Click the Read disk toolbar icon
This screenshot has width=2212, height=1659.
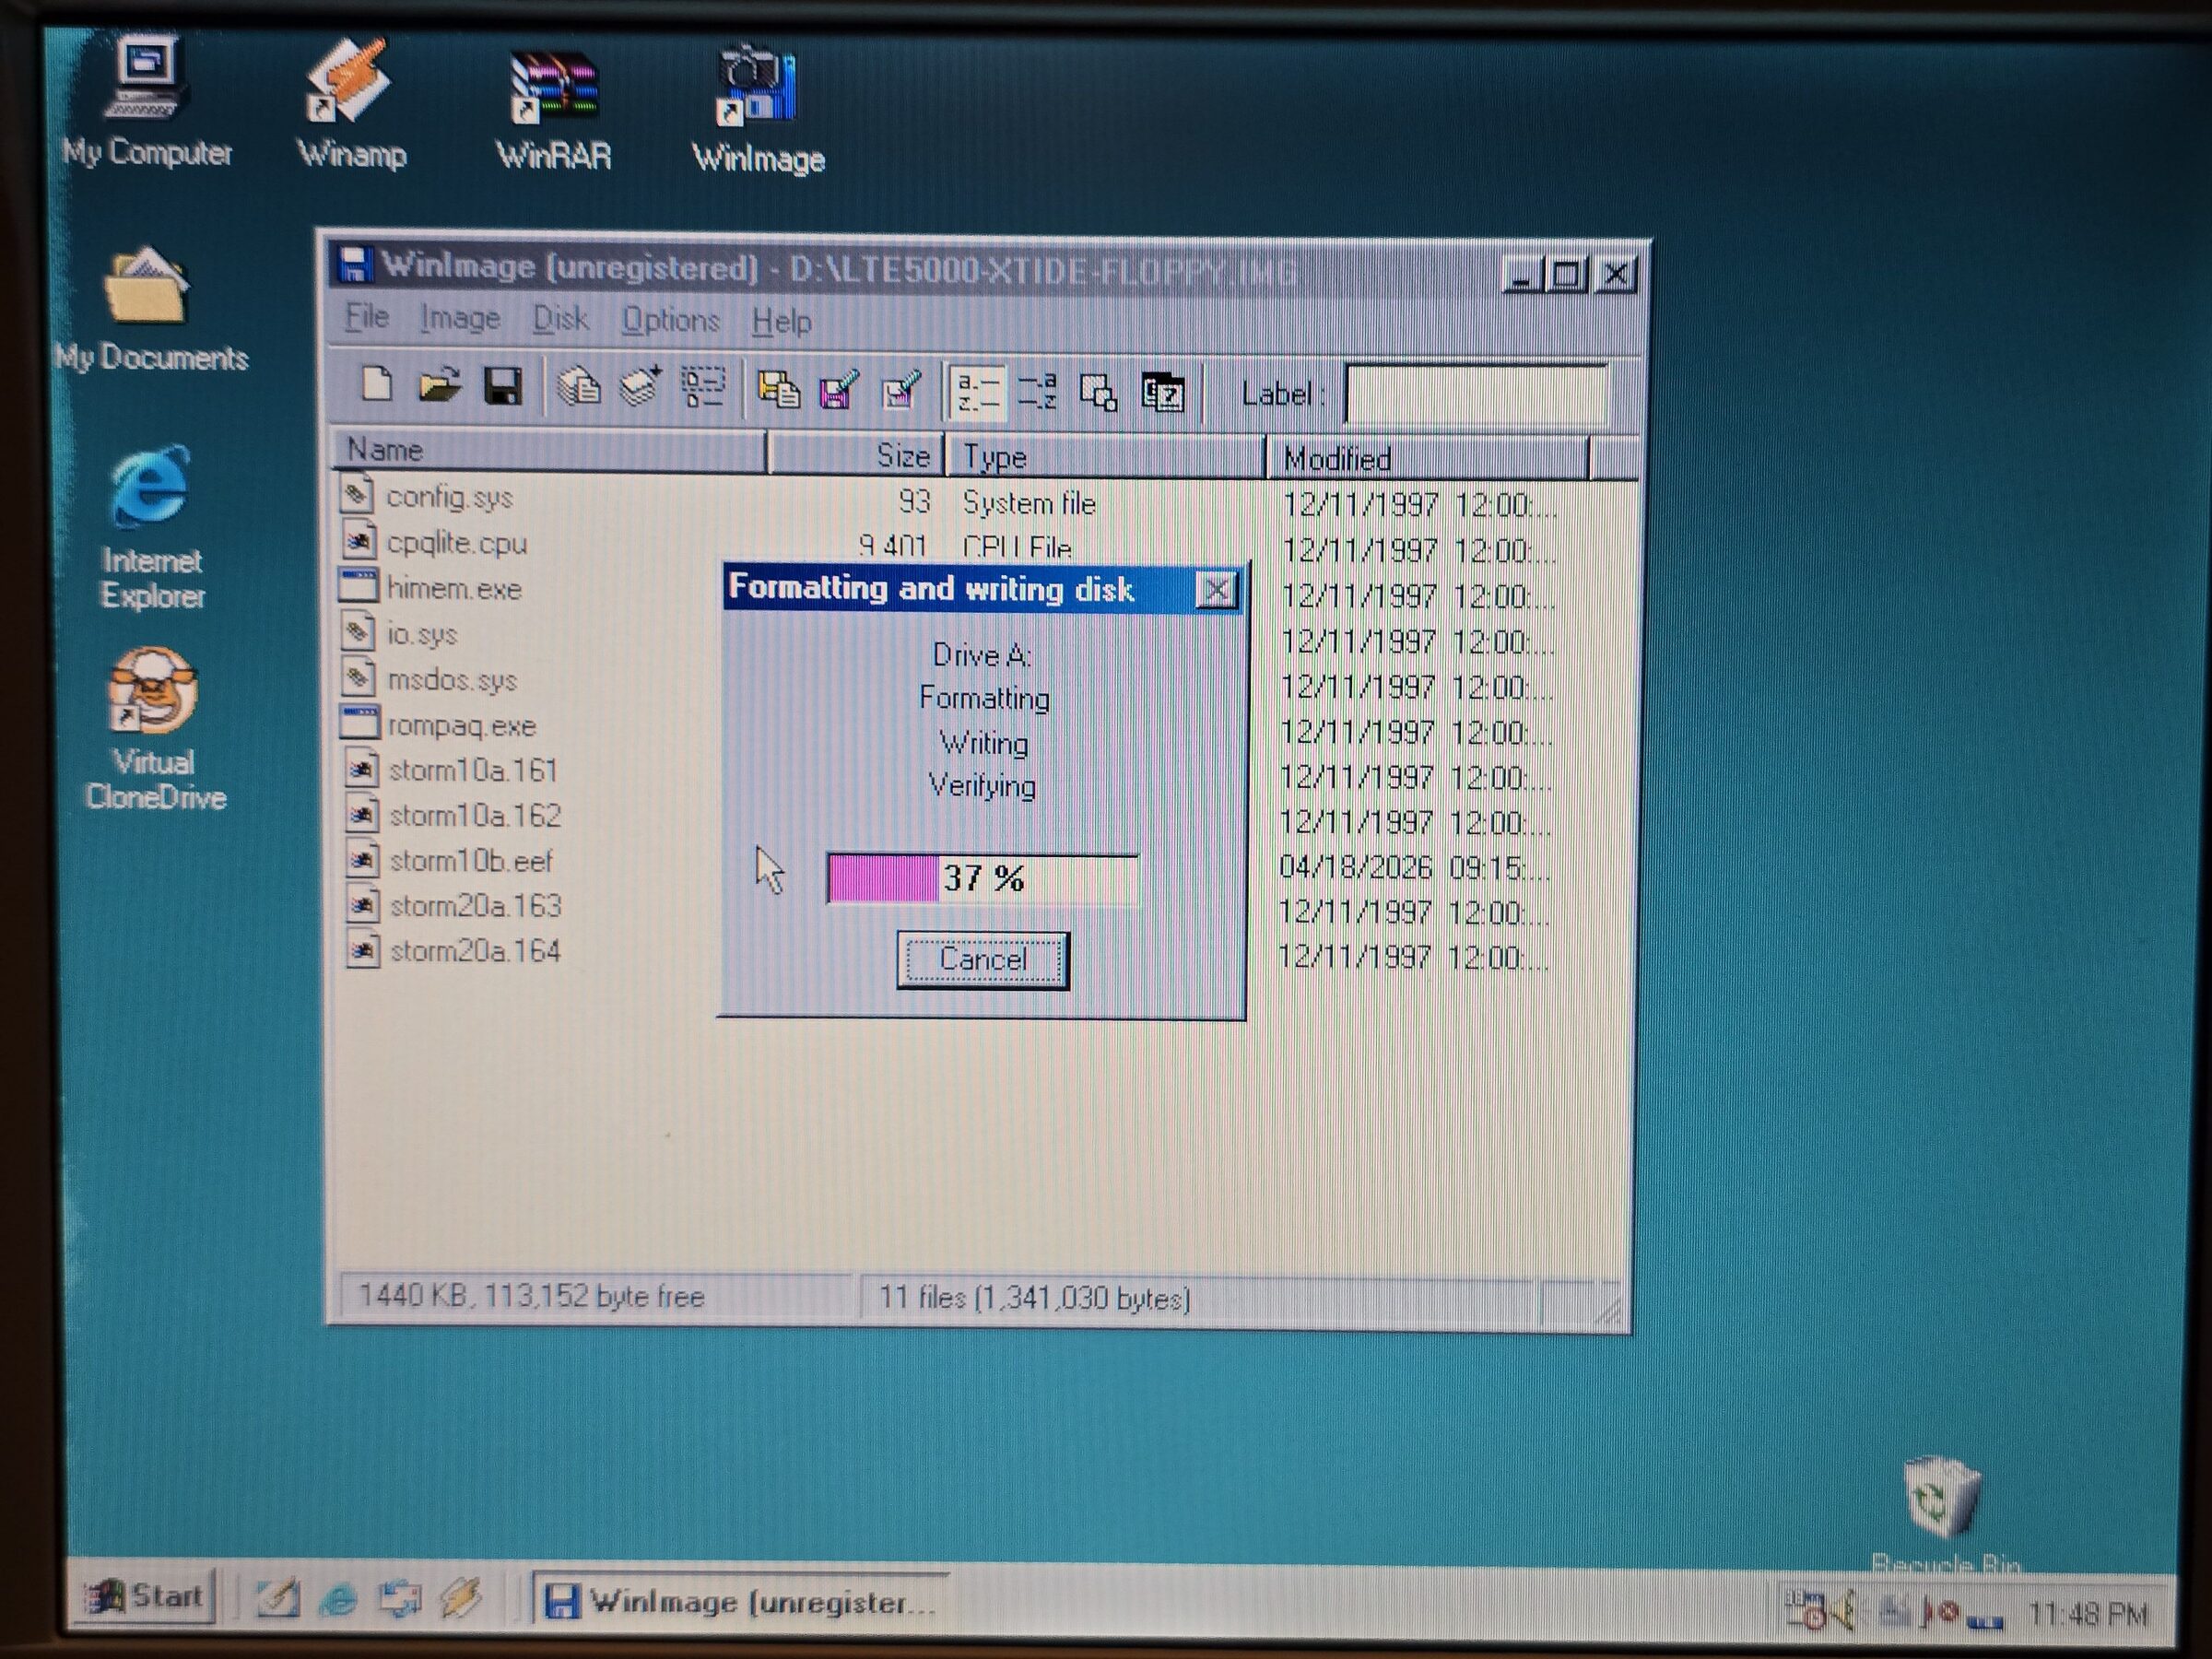tap(778, 389)
